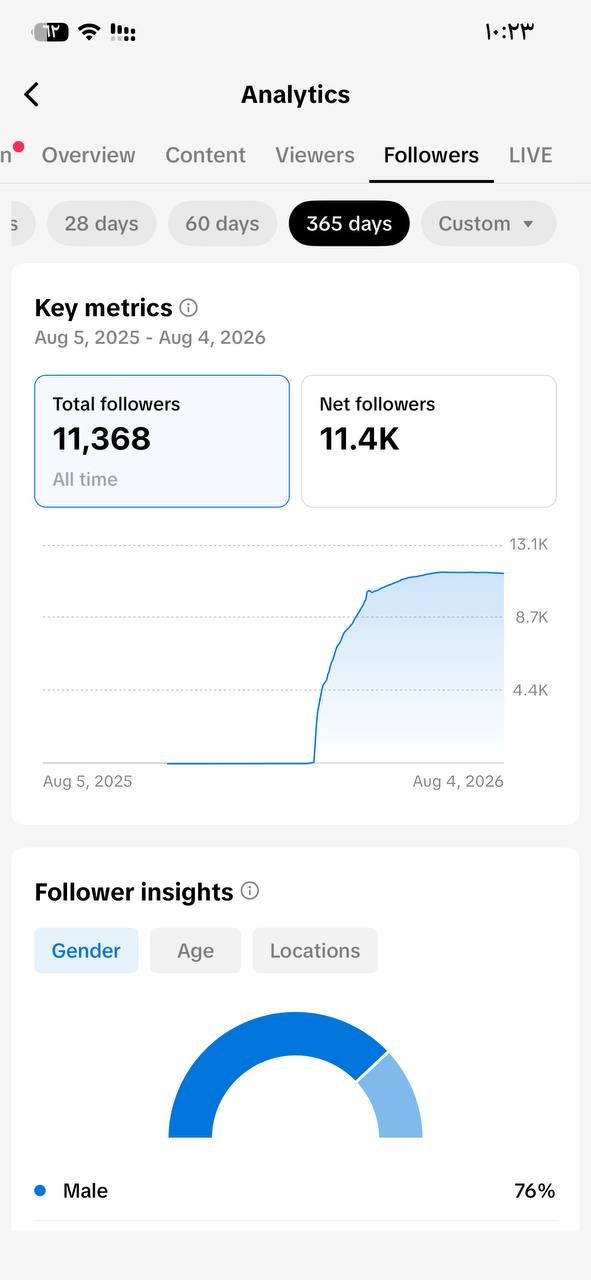591x1280 pixels.
Task: Switch to the Overview tab
Action: coord(88,155)
